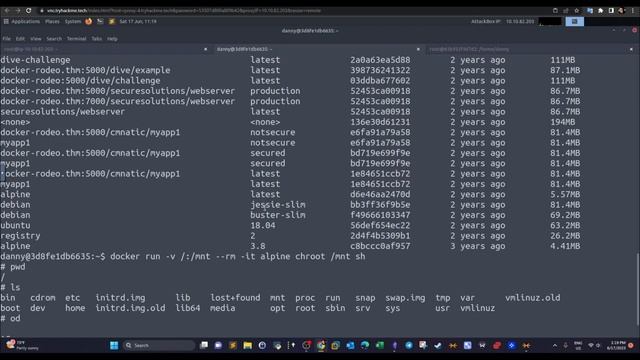Open the terminal Search menu
Image resolution: width=640 pixels, height=360 pixels.
point(54,39)
